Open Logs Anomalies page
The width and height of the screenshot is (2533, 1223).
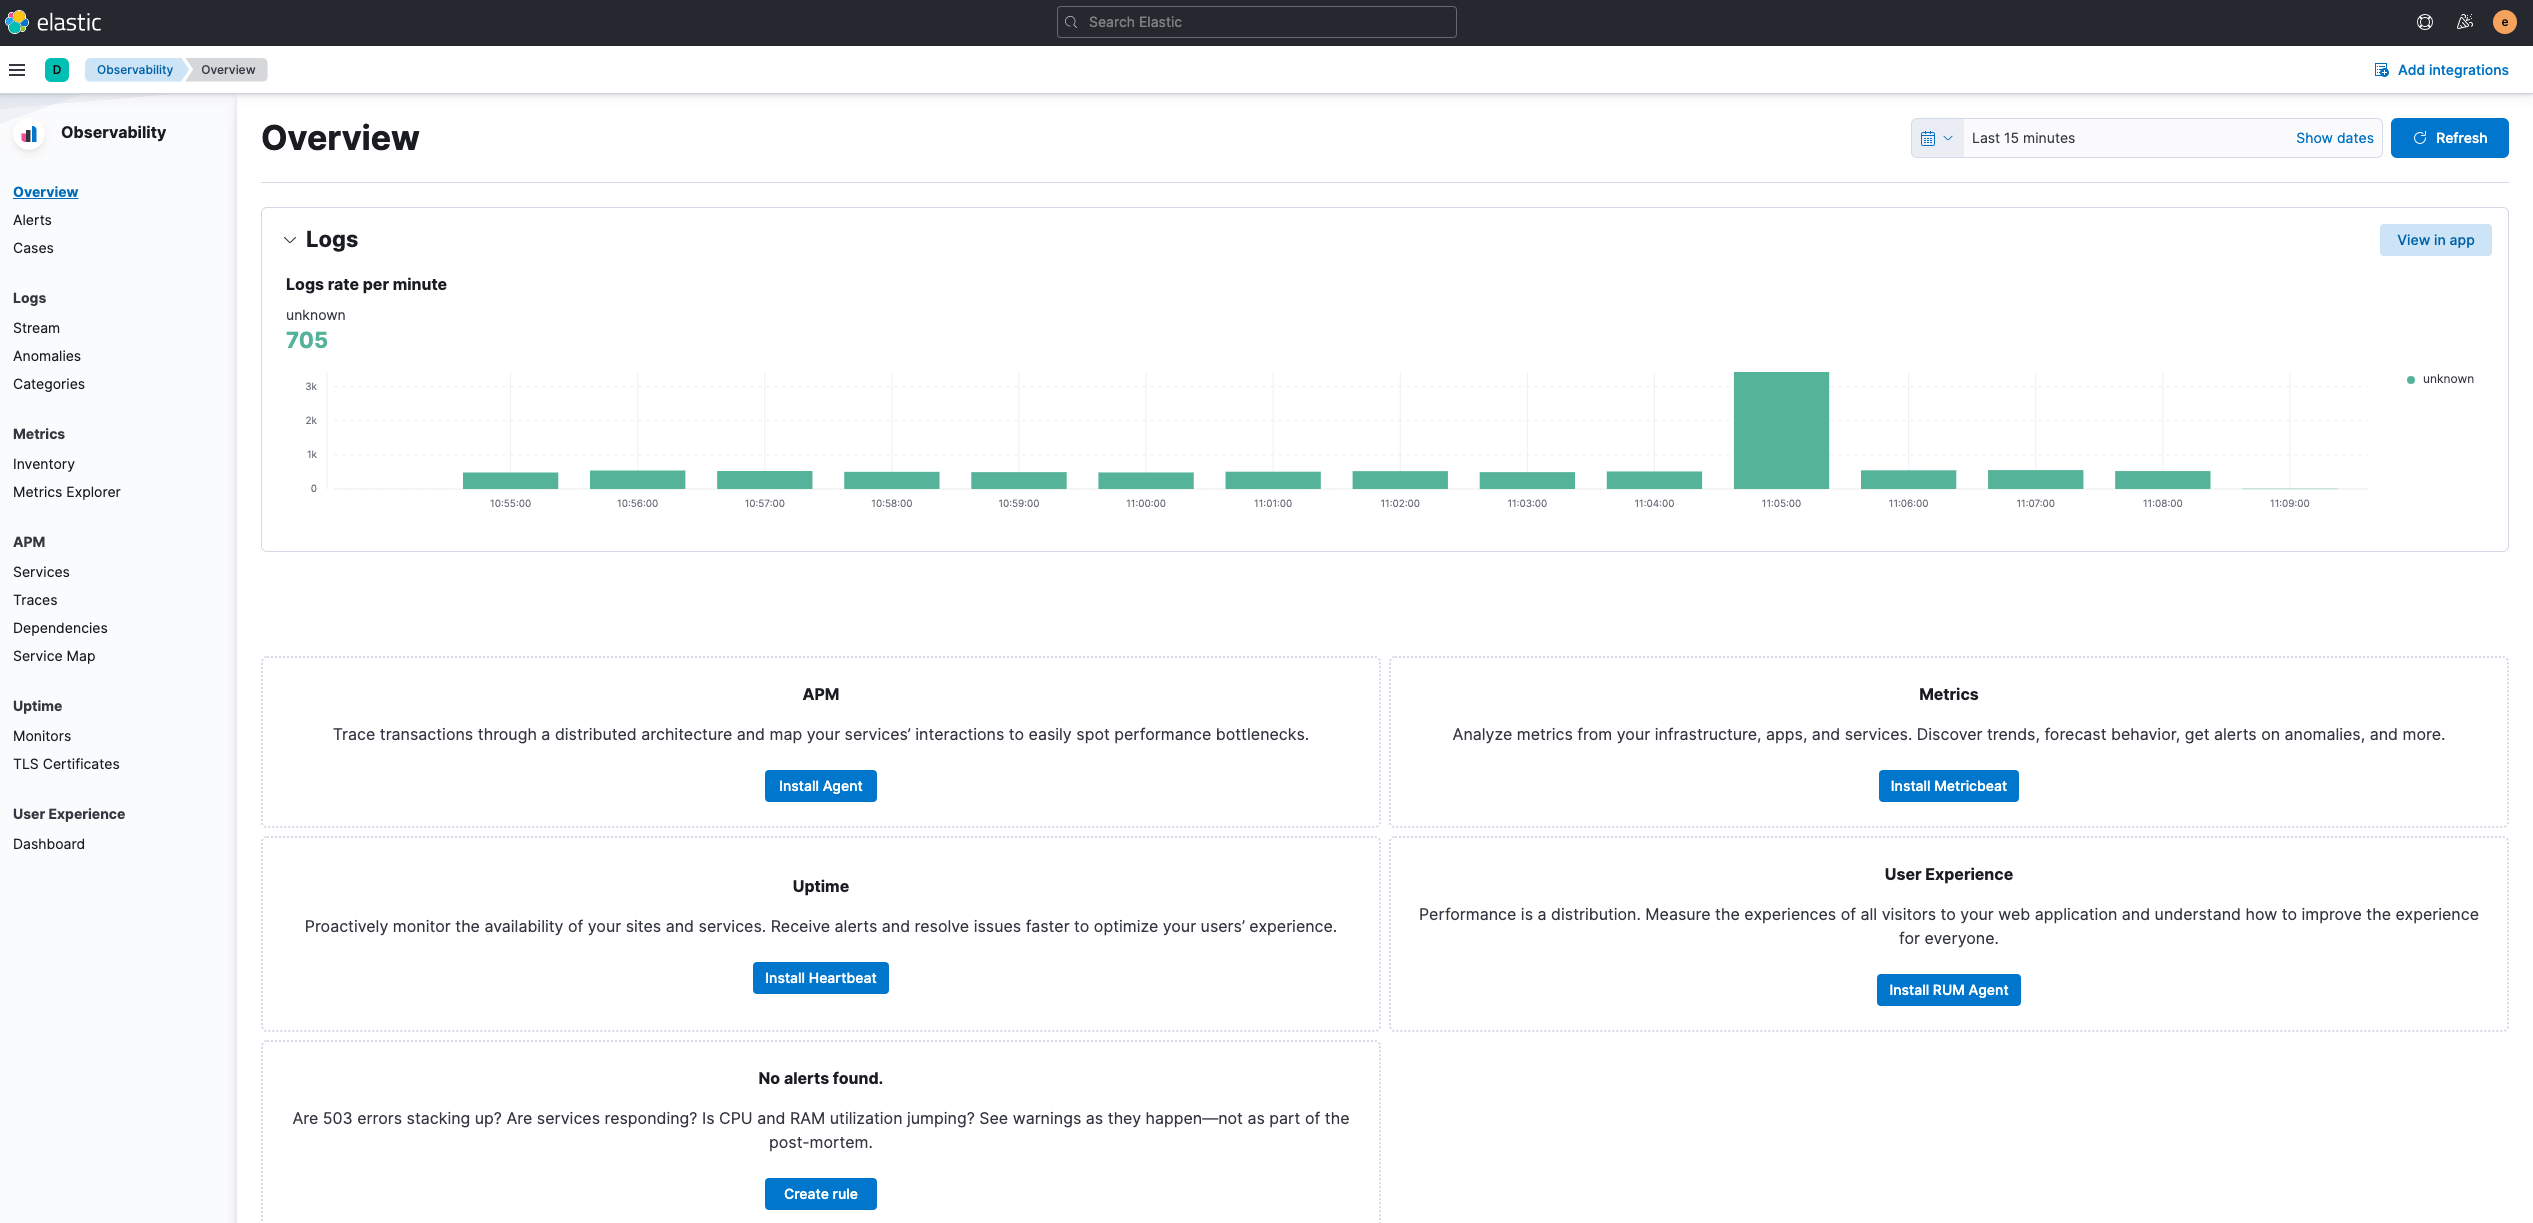47,356
